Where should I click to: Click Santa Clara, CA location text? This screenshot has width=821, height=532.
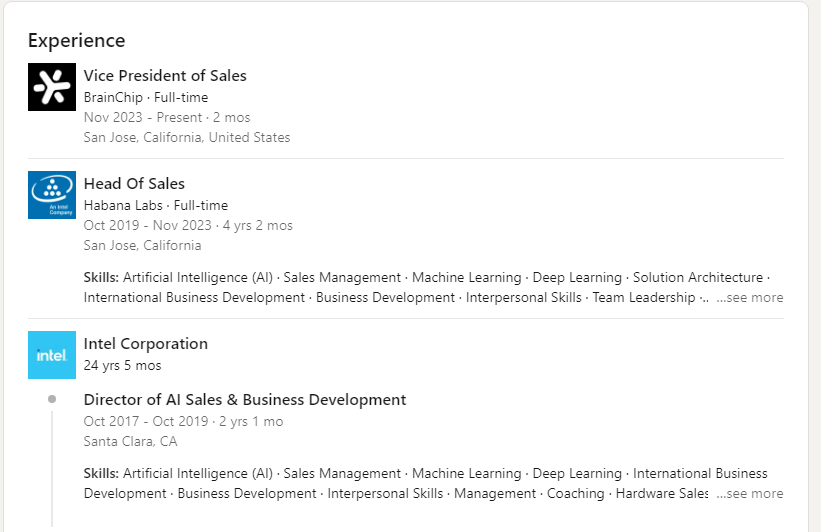point(131,441)
